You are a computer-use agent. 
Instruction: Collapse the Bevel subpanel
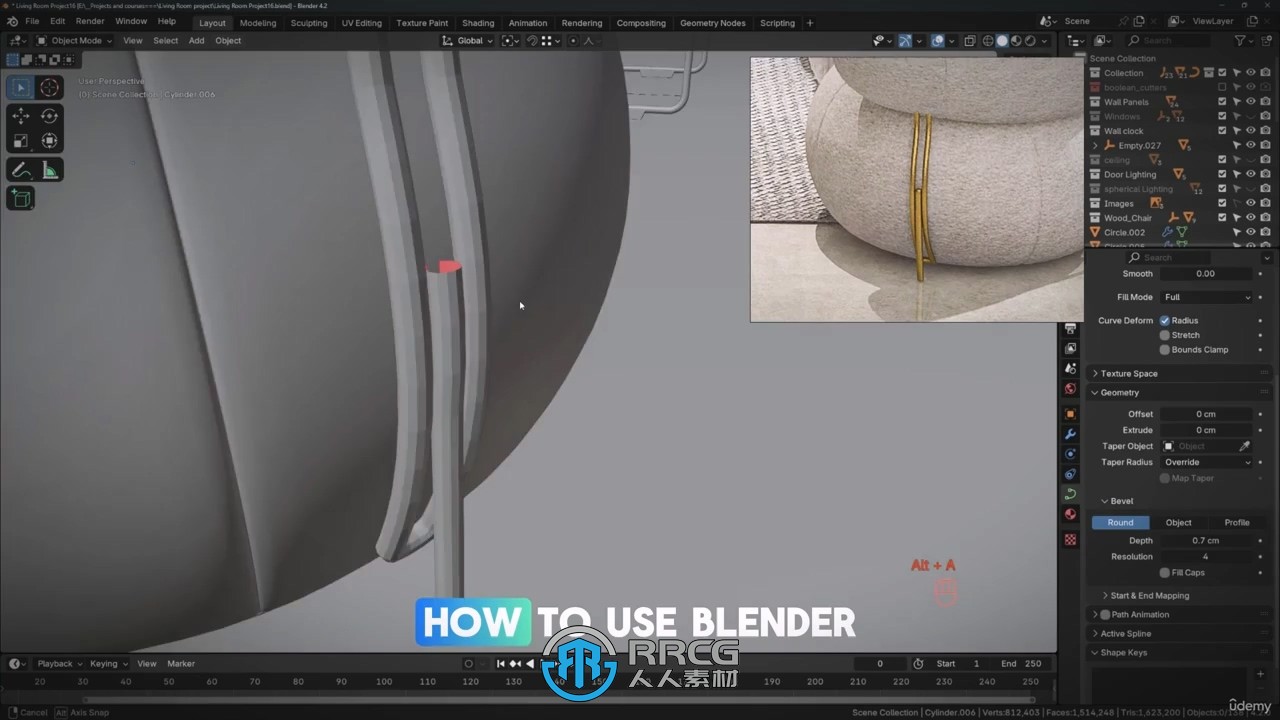click(x=1121, y=501)
